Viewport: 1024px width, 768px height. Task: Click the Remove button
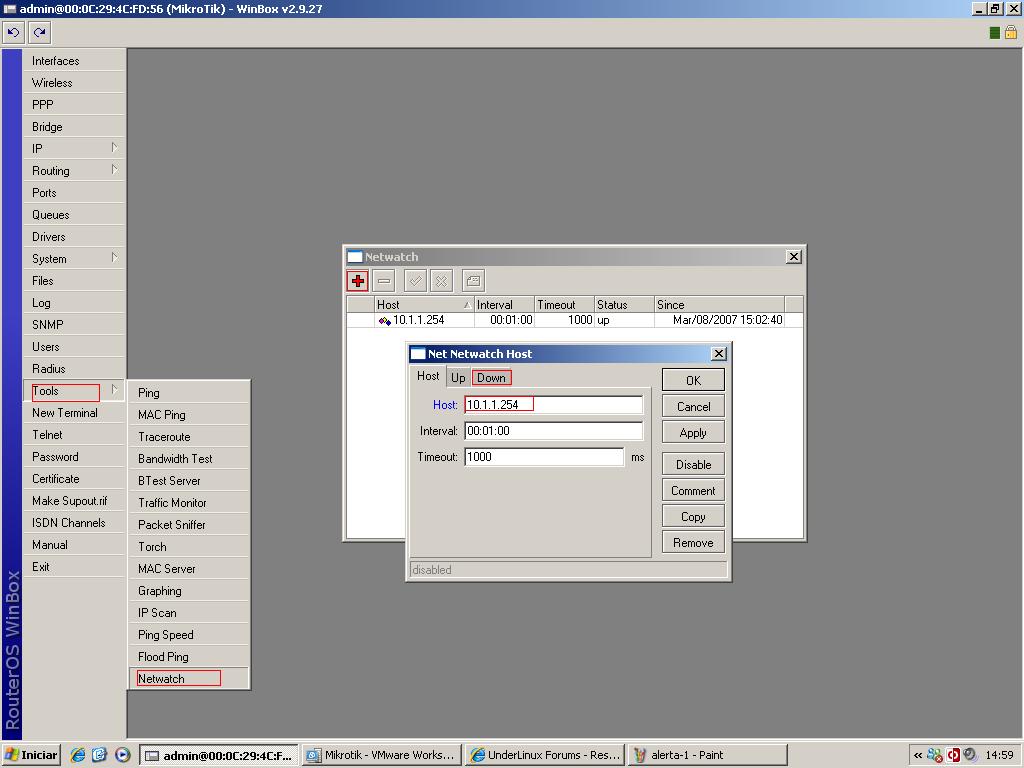click(693, 543)
